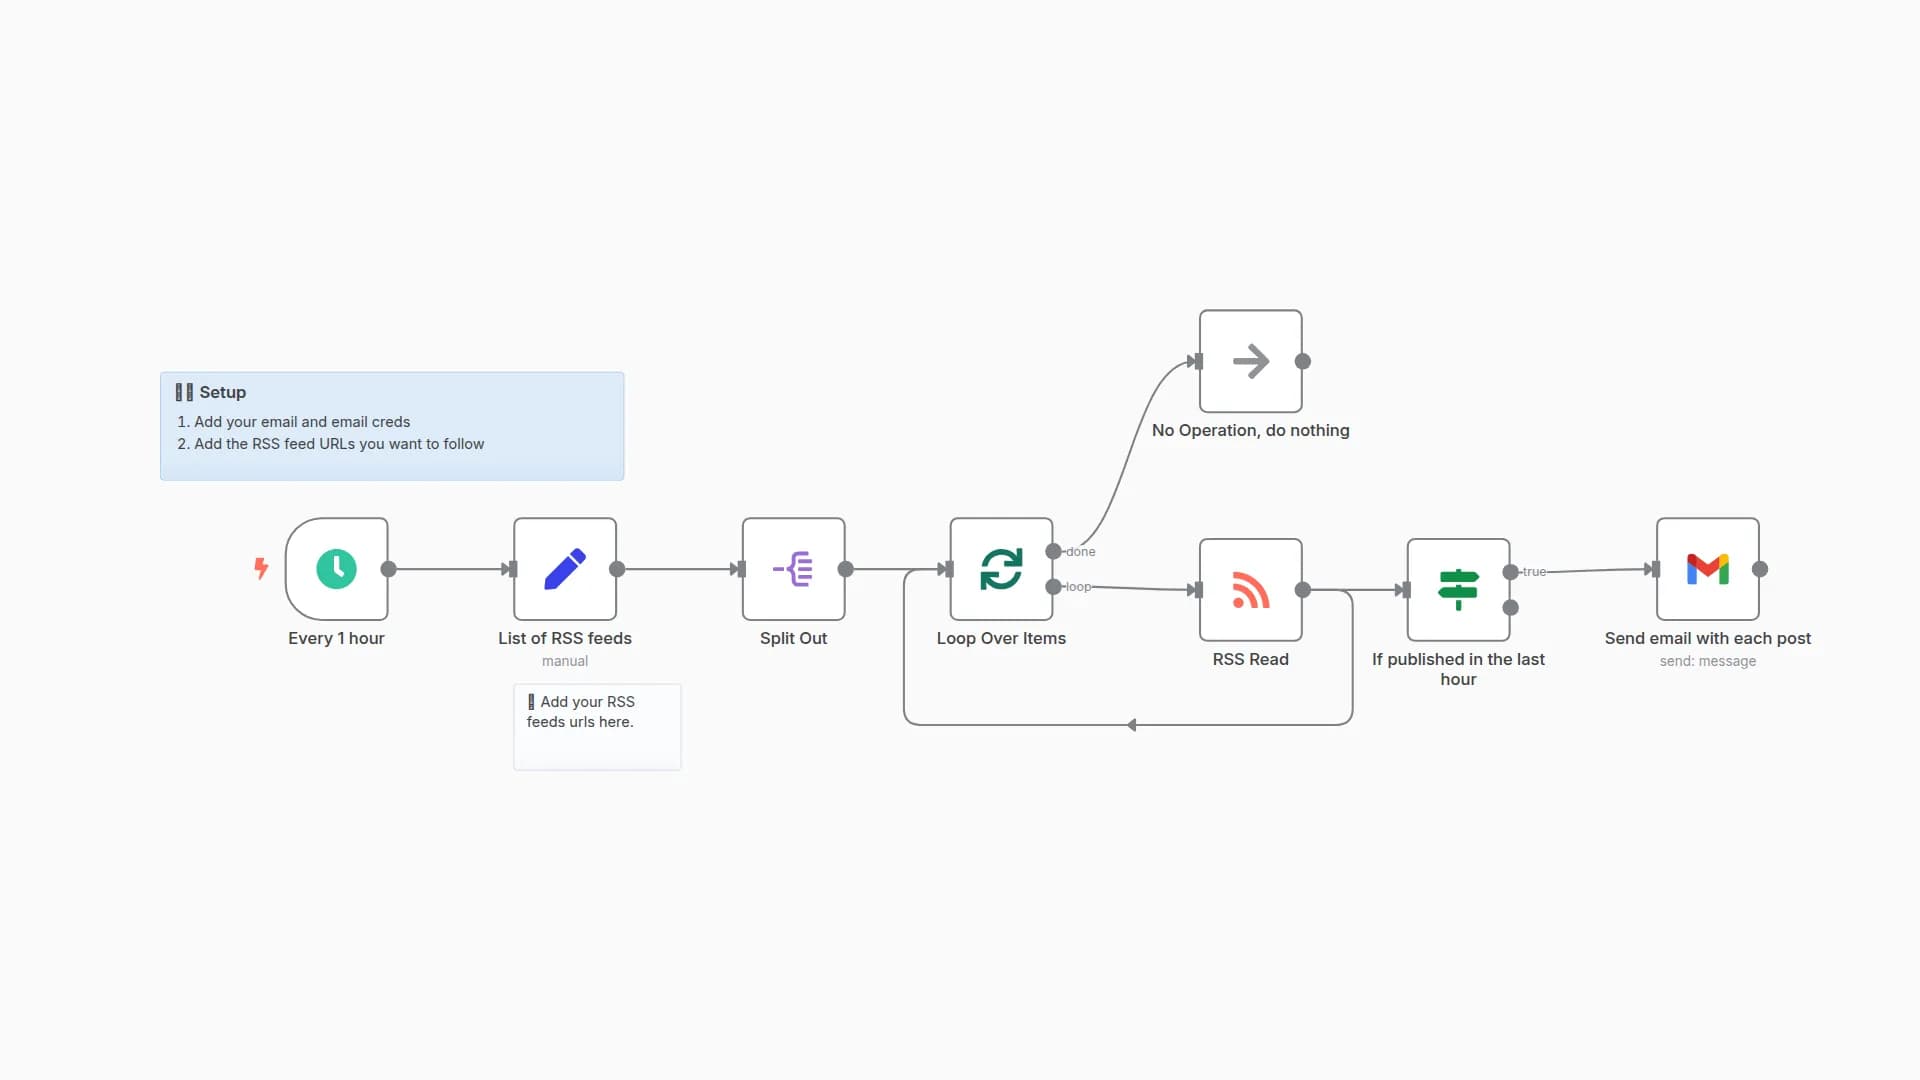The width and height of the screenshot is (1920, 1080).
Task: Click the 'Loop Over Items' label
Action: click(x=1001, y=638)
